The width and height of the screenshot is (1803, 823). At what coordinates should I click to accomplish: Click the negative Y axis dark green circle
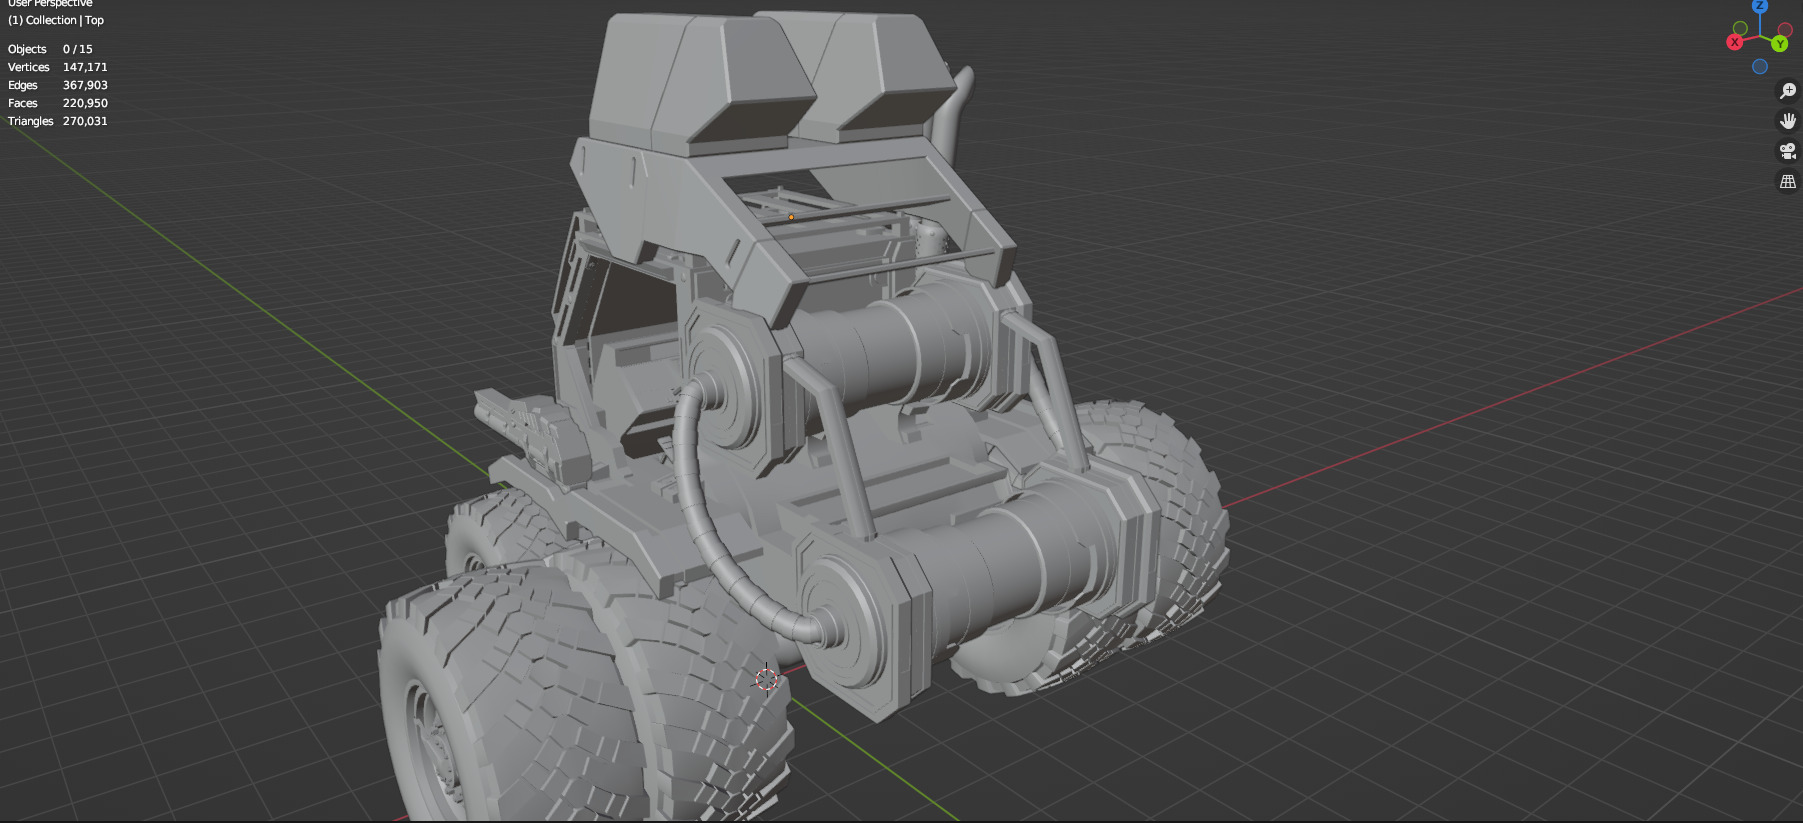tap(1740, 28)
